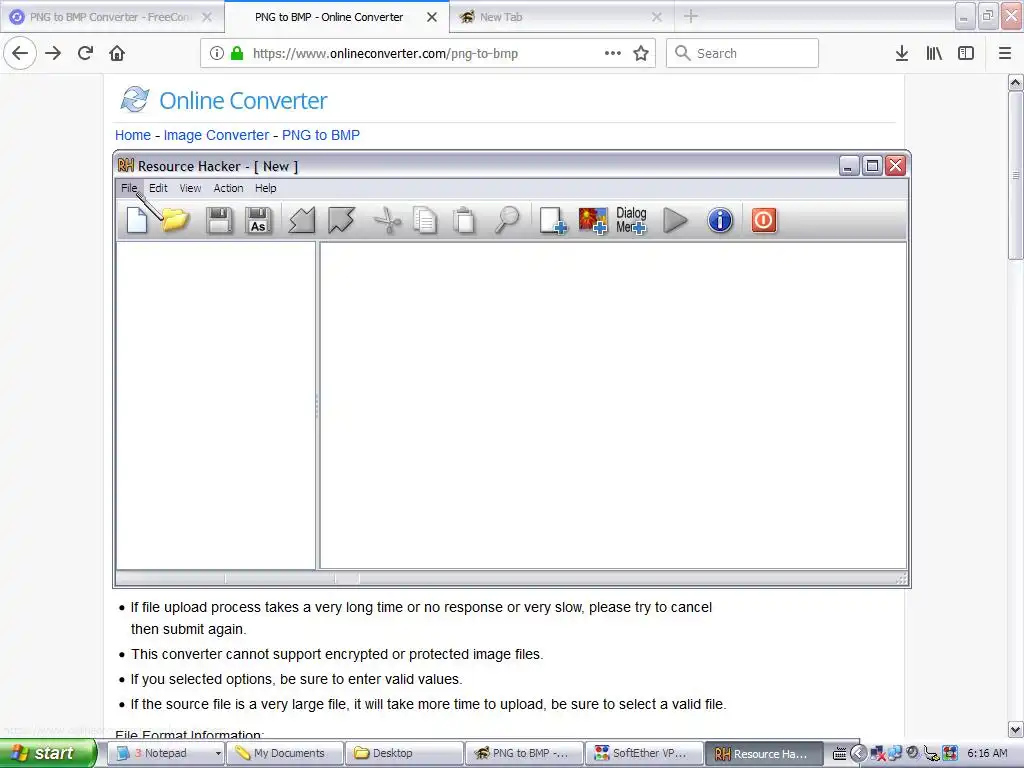The height and width of the screenshot is (768, 1024).
Task: Open the Action menu in Resource Hacker
Action: click(228, 188)
